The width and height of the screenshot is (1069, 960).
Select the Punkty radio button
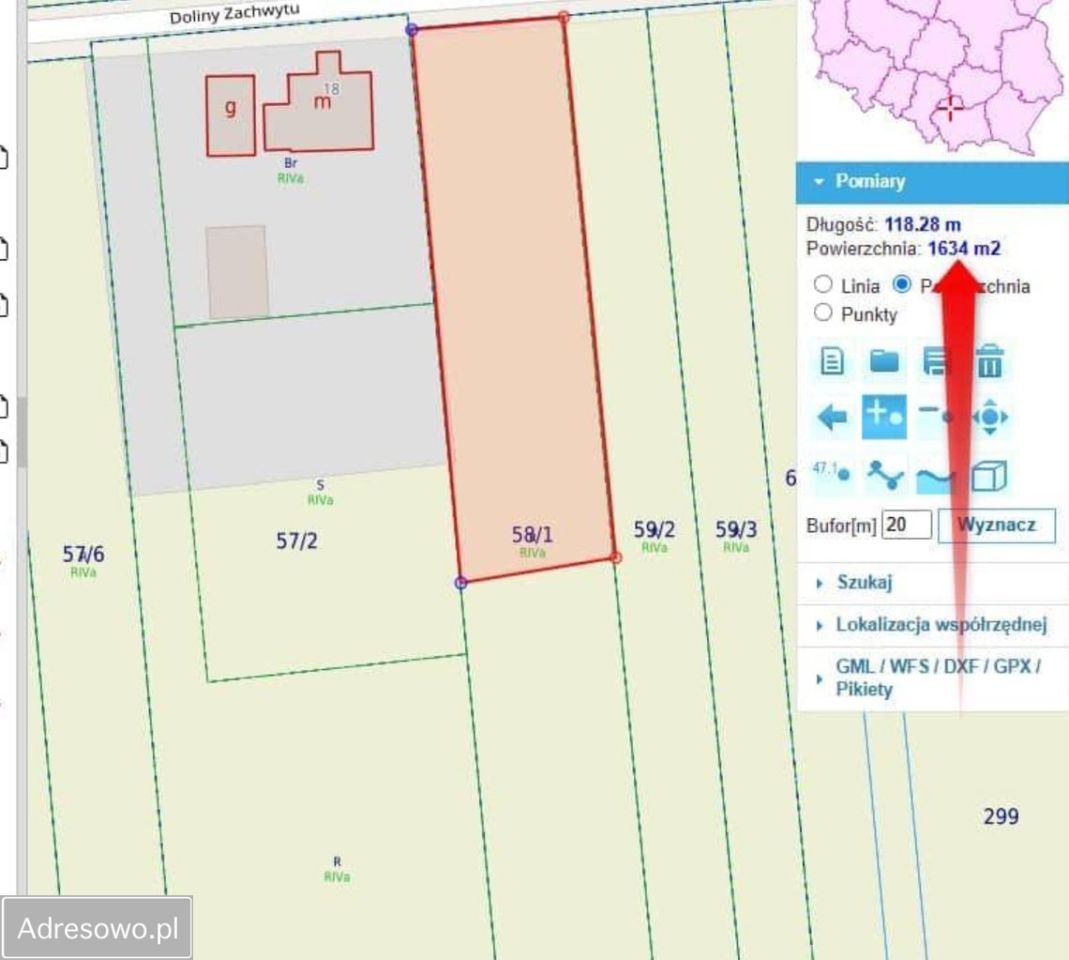(x=822, y=314)
